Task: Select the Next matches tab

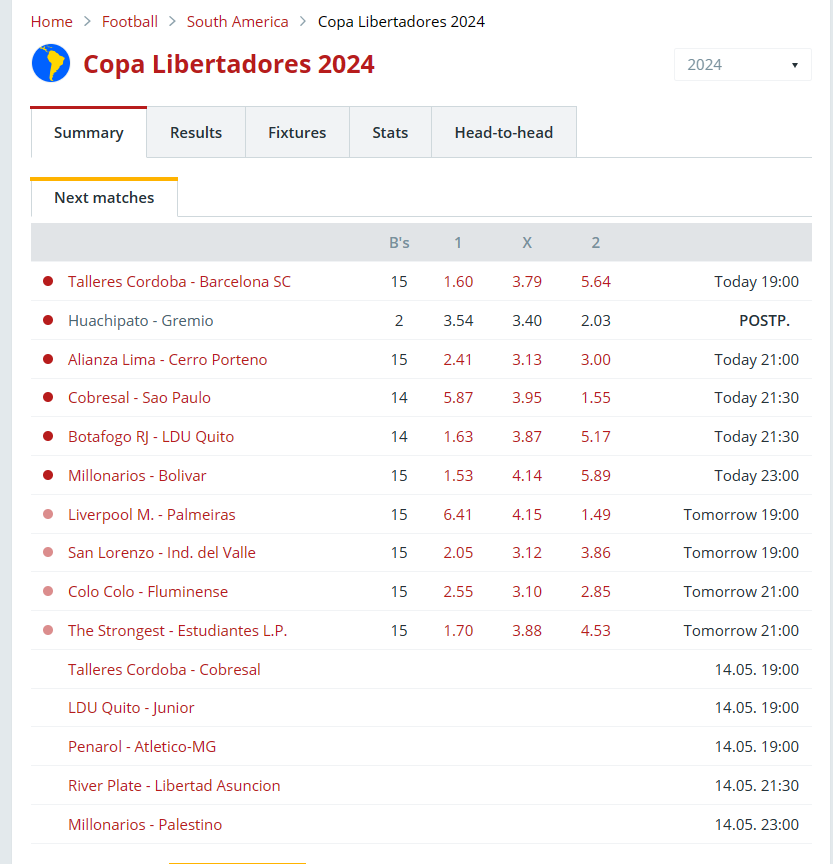Action: [104, 197]
